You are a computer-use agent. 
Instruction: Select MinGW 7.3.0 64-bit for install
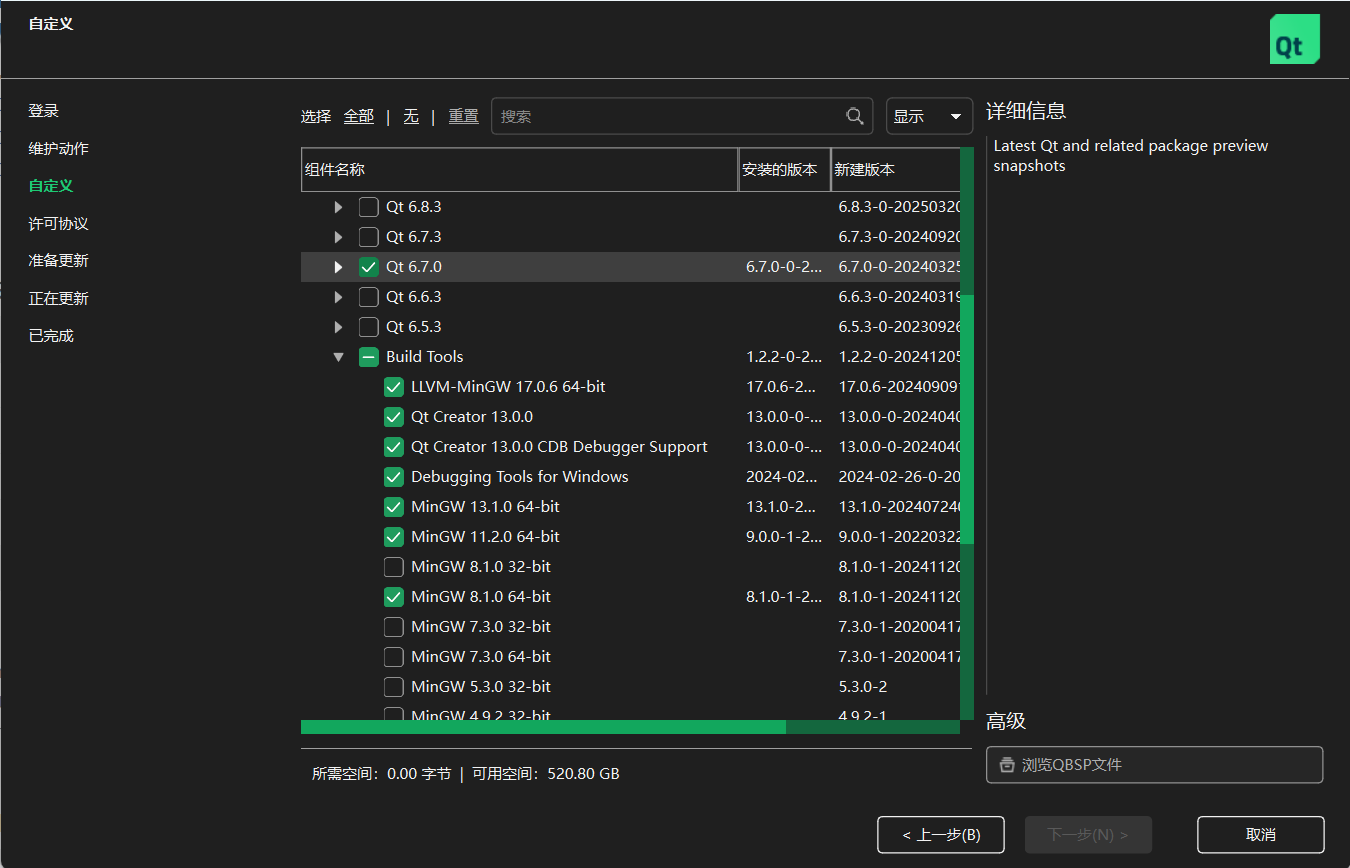point(393,656)
